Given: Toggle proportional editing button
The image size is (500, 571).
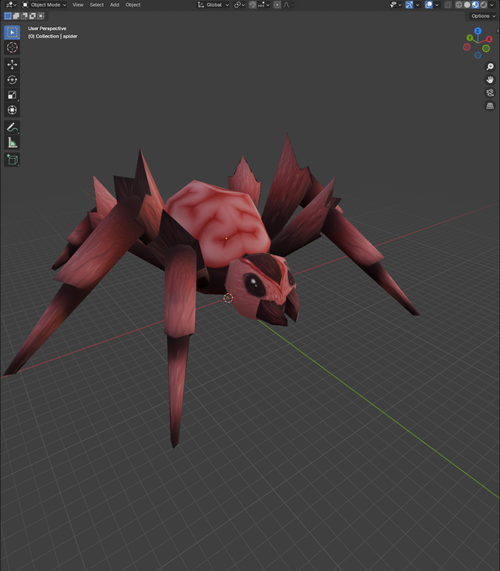Looking at the screenshot, I should point(277,5).
